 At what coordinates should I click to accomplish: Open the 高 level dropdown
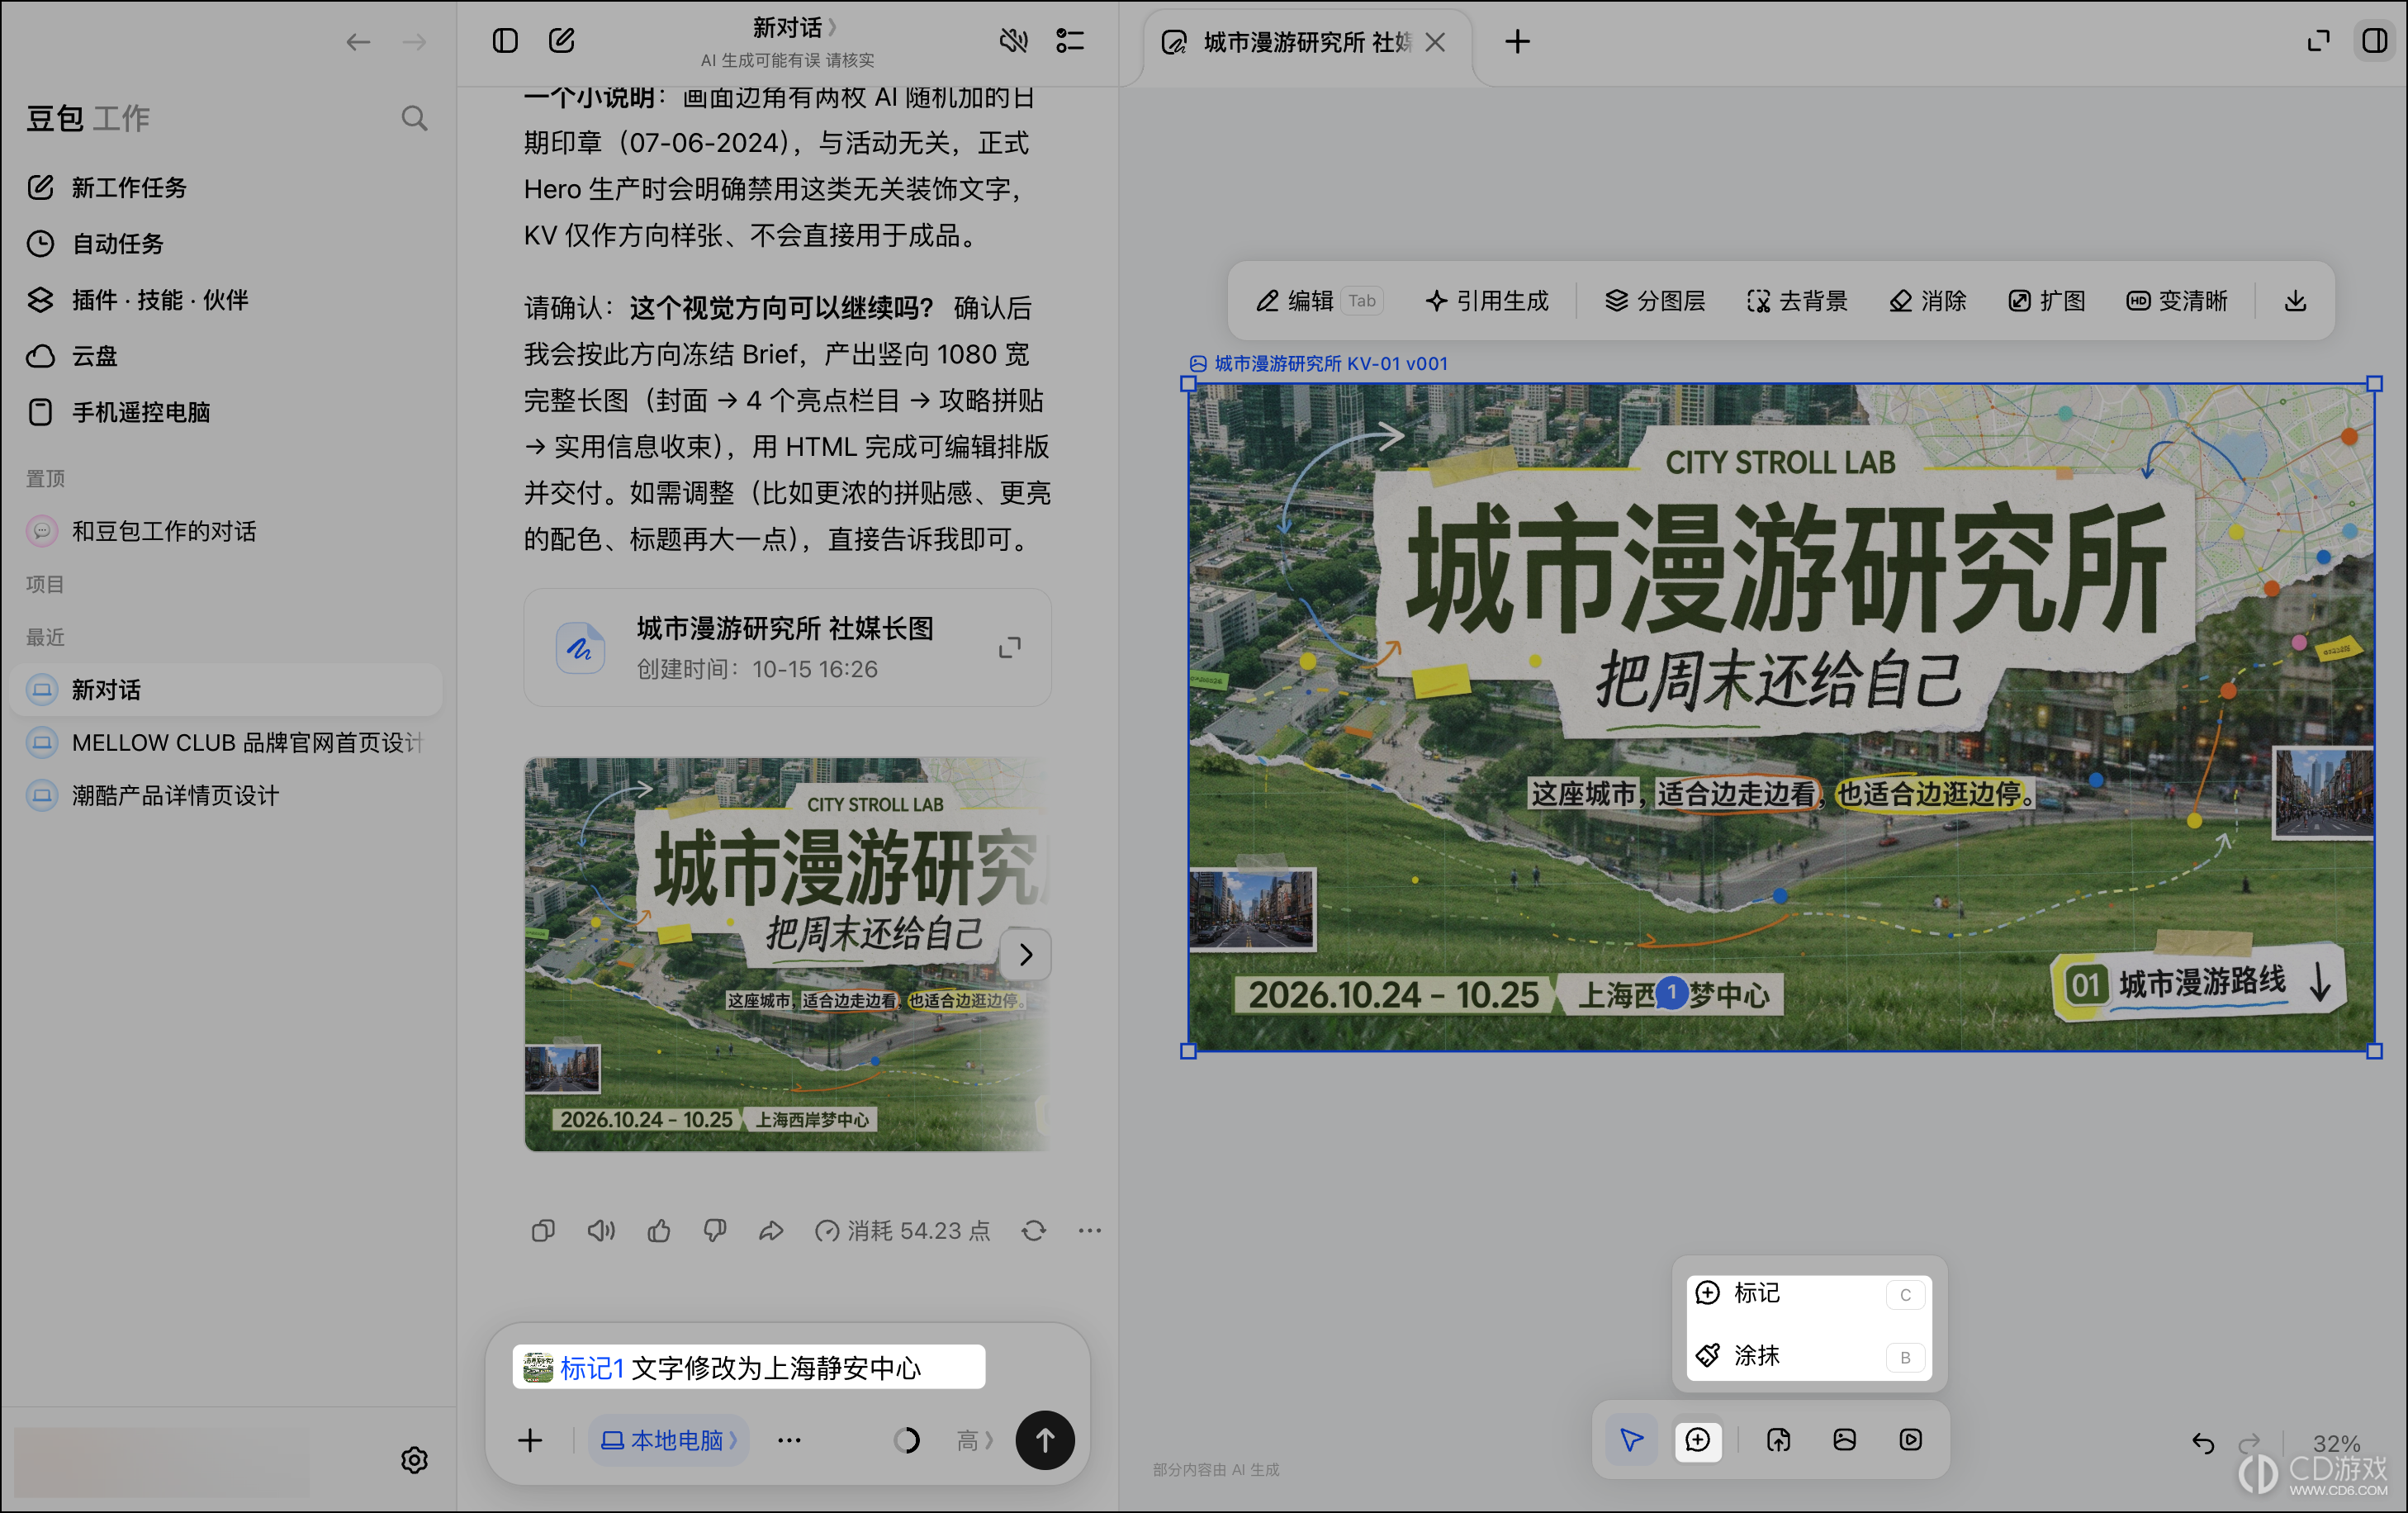pyautogui.click(x=975, y=1440)
